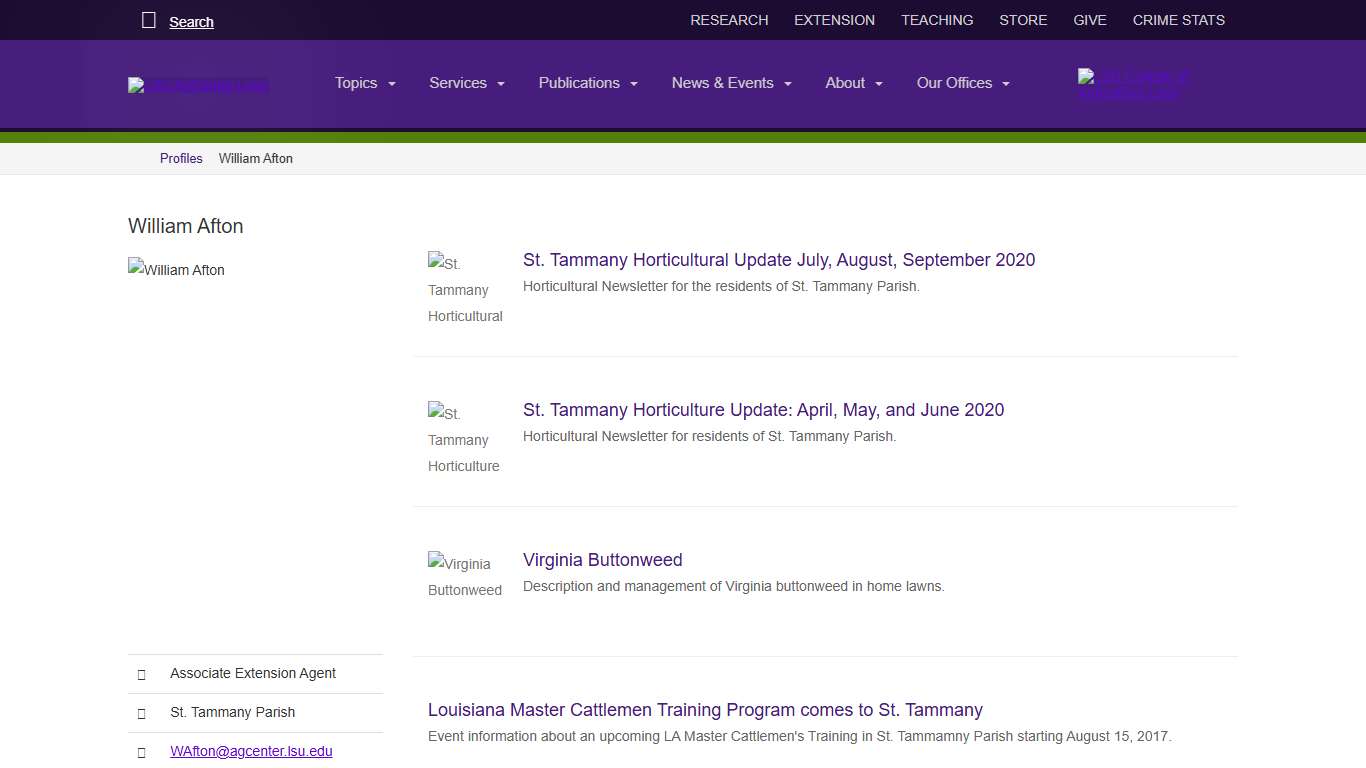Open the Publications dropdown
Screen dimensions: 1366x768
(x=588, y=83)
